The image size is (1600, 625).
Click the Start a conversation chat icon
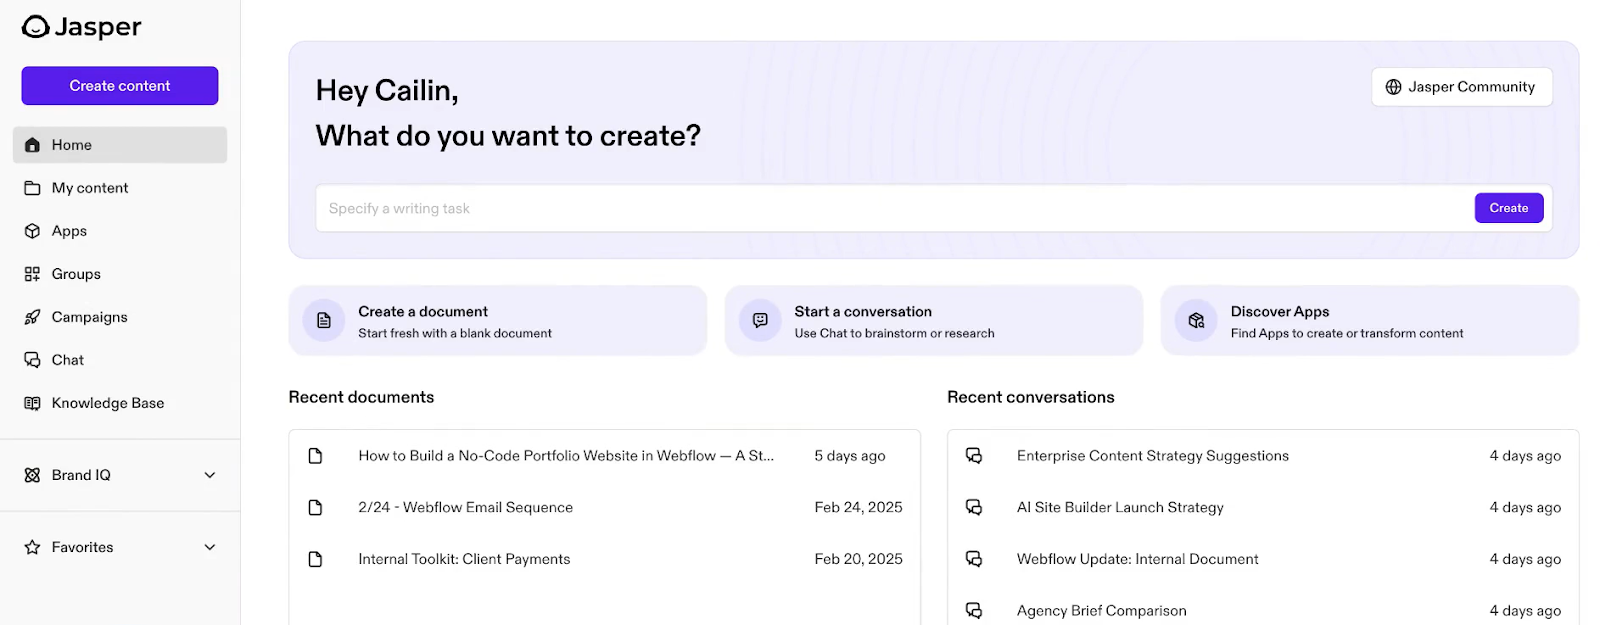pyautogui.click(x=760, y=321)
